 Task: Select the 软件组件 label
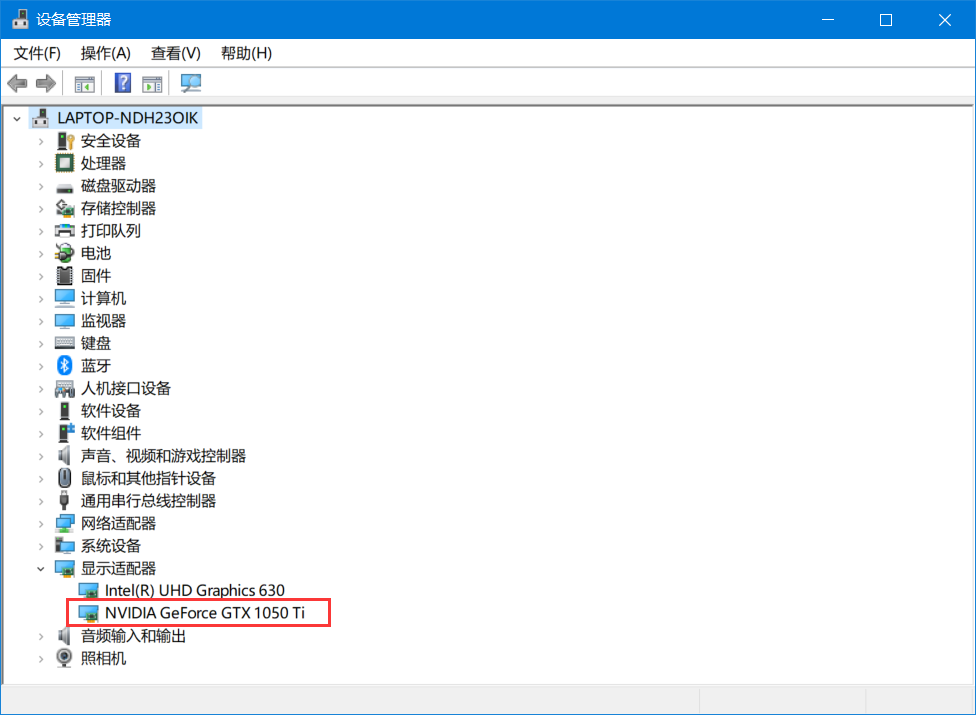[111, 433]
